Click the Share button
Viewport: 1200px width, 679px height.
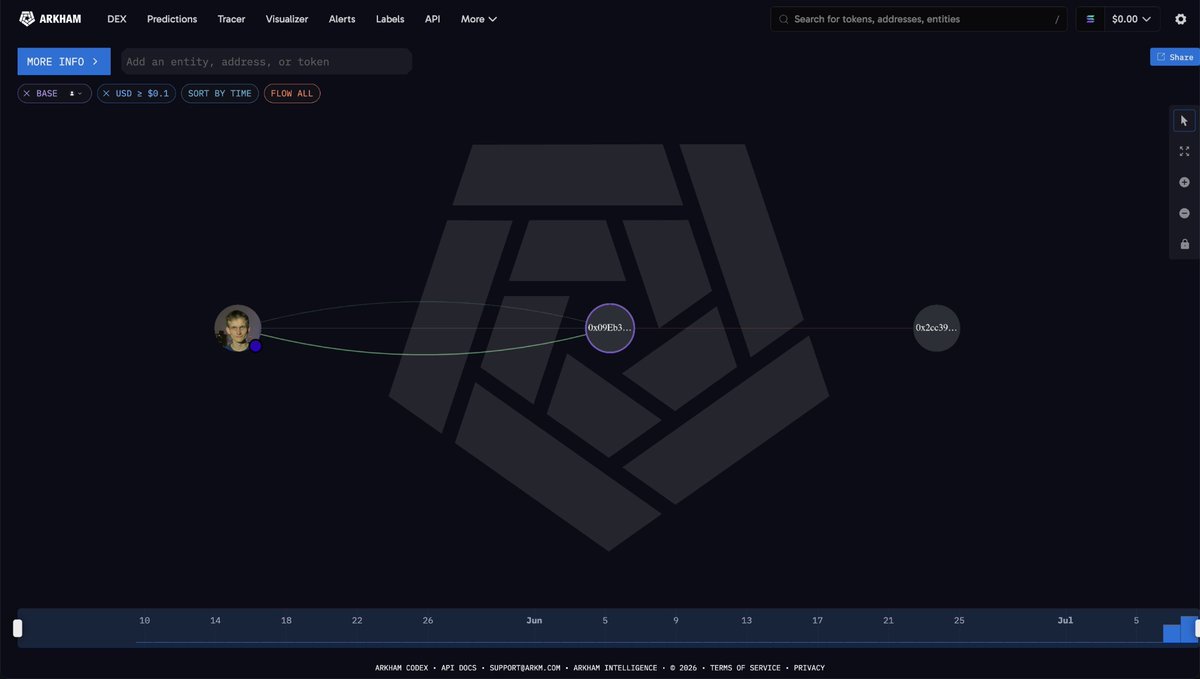1175,57
